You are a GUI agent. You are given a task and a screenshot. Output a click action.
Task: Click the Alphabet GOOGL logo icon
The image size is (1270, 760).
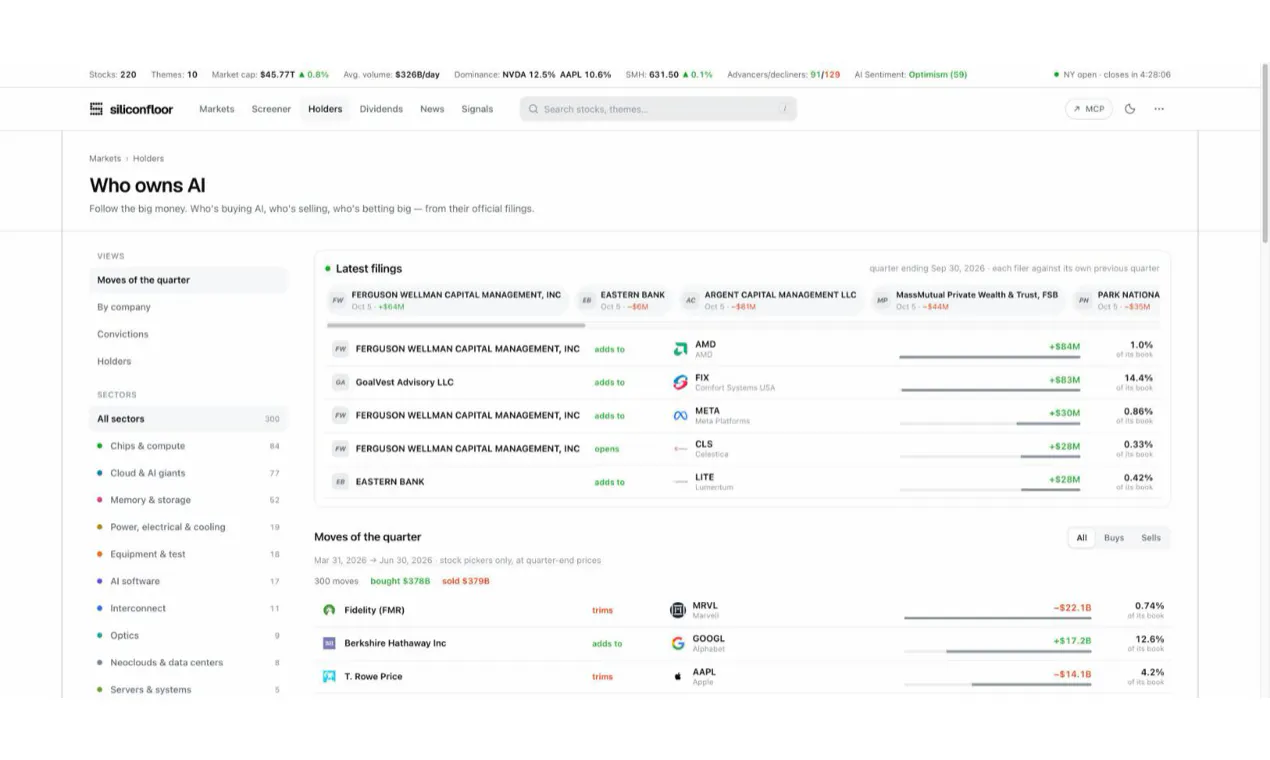[x=678, y=643]
